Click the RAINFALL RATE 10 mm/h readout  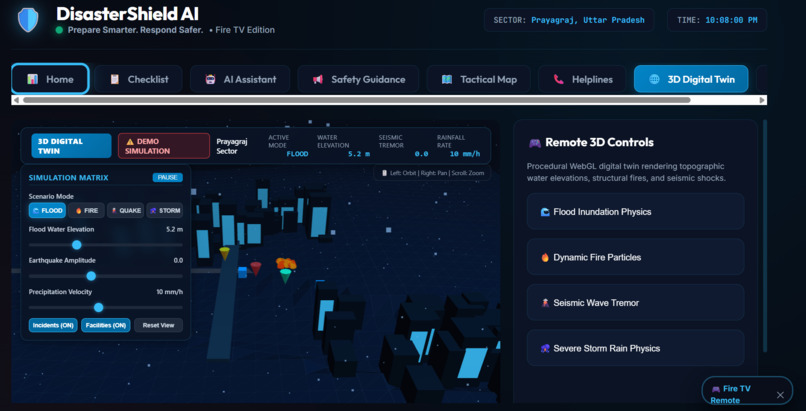(459, 146)
